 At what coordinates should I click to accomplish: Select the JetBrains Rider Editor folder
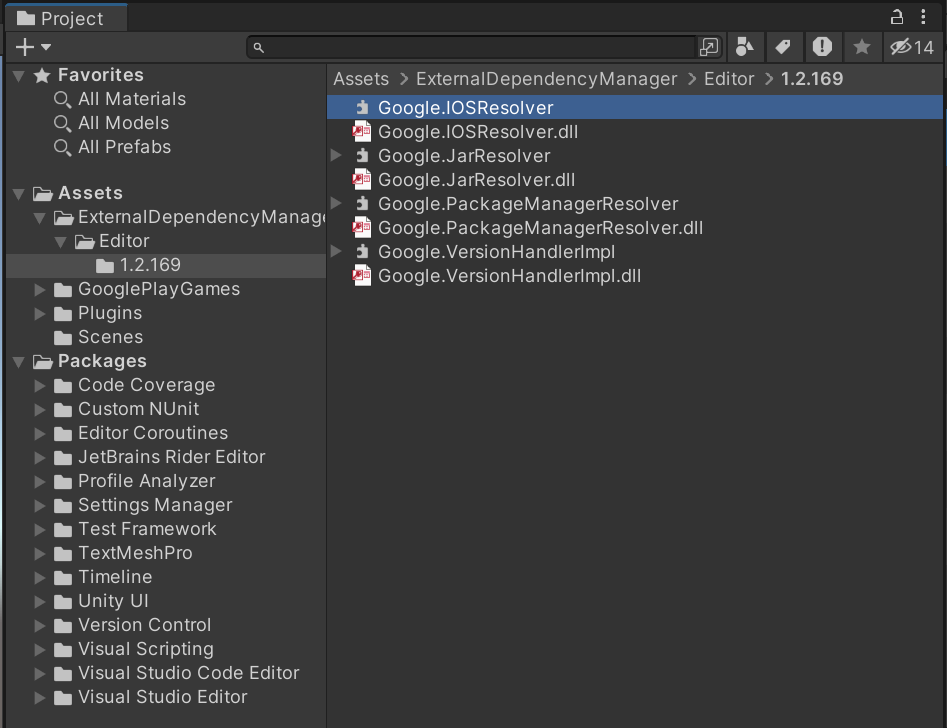coord(172,457)
